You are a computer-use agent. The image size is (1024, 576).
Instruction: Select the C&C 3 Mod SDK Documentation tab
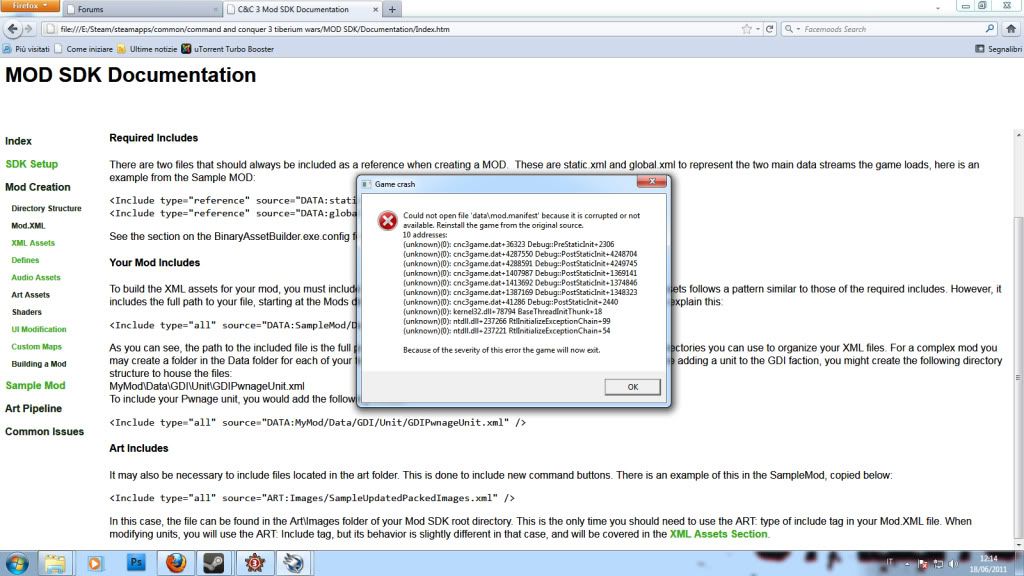pyautogui.click(x=302, y=9)
